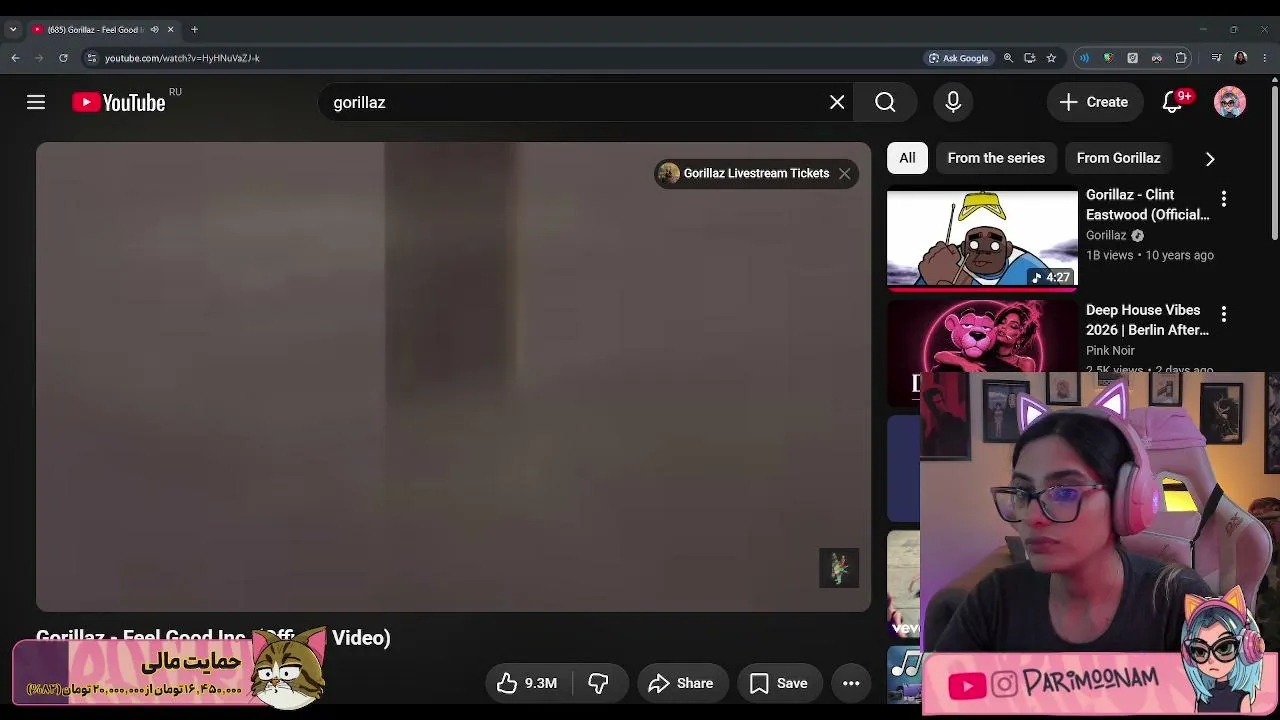1280x720 pixels.
Task: Open the shield extension icon
Action: pyautogui.click(x=1108, y=58)
